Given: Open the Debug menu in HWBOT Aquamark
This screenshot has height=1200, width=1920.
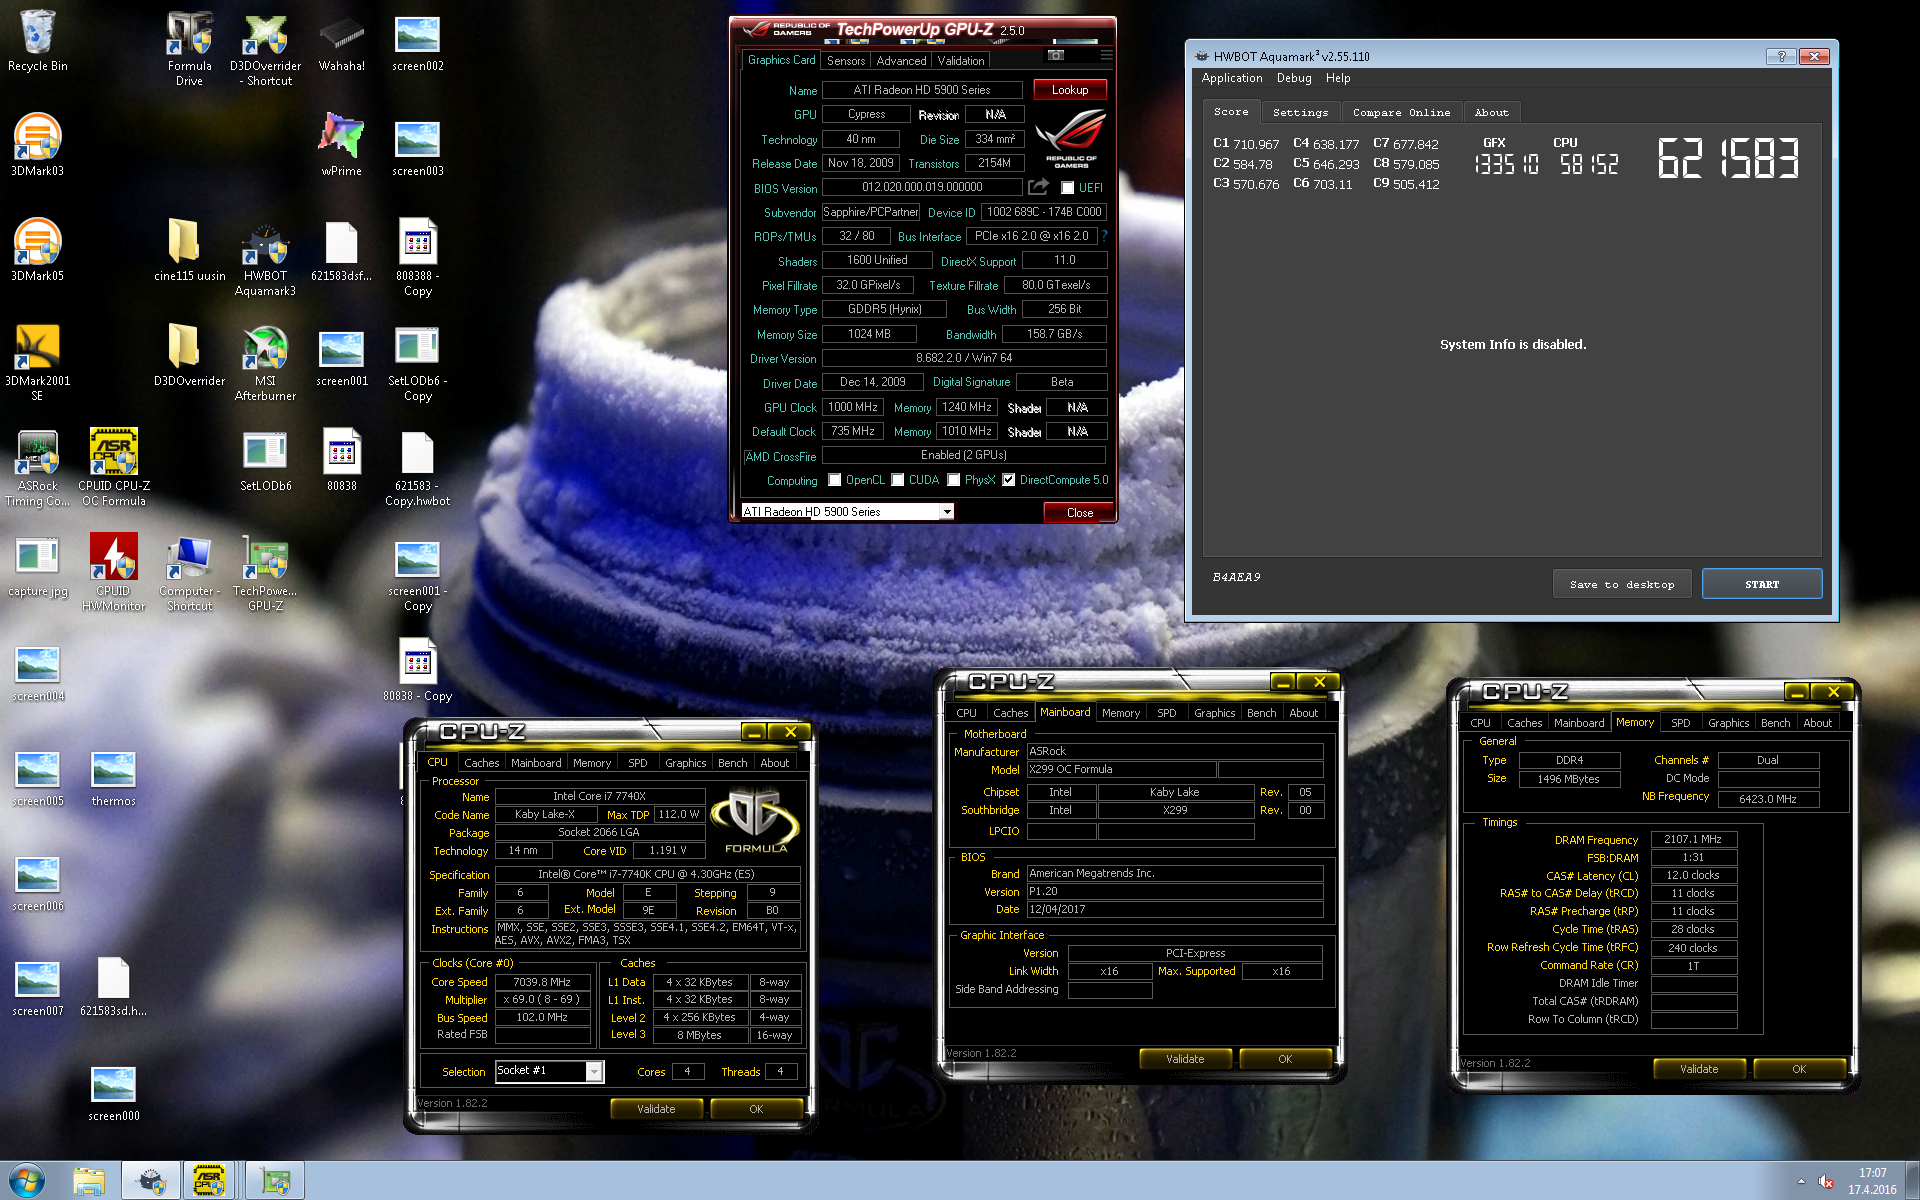Looking at the screenshot, I should pos(1294,78).
